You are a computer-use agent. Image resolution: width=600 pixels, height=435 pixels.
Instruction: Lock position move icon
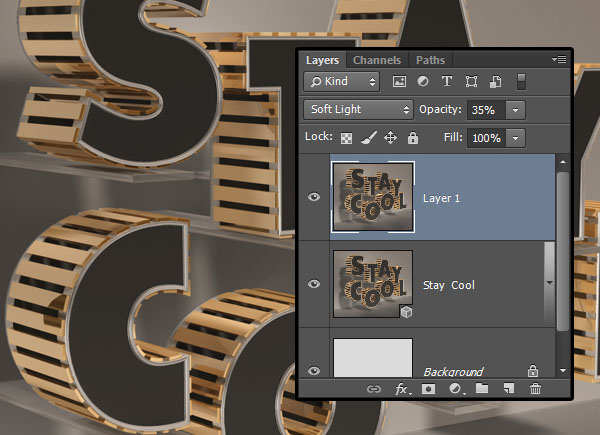[390, 138]
